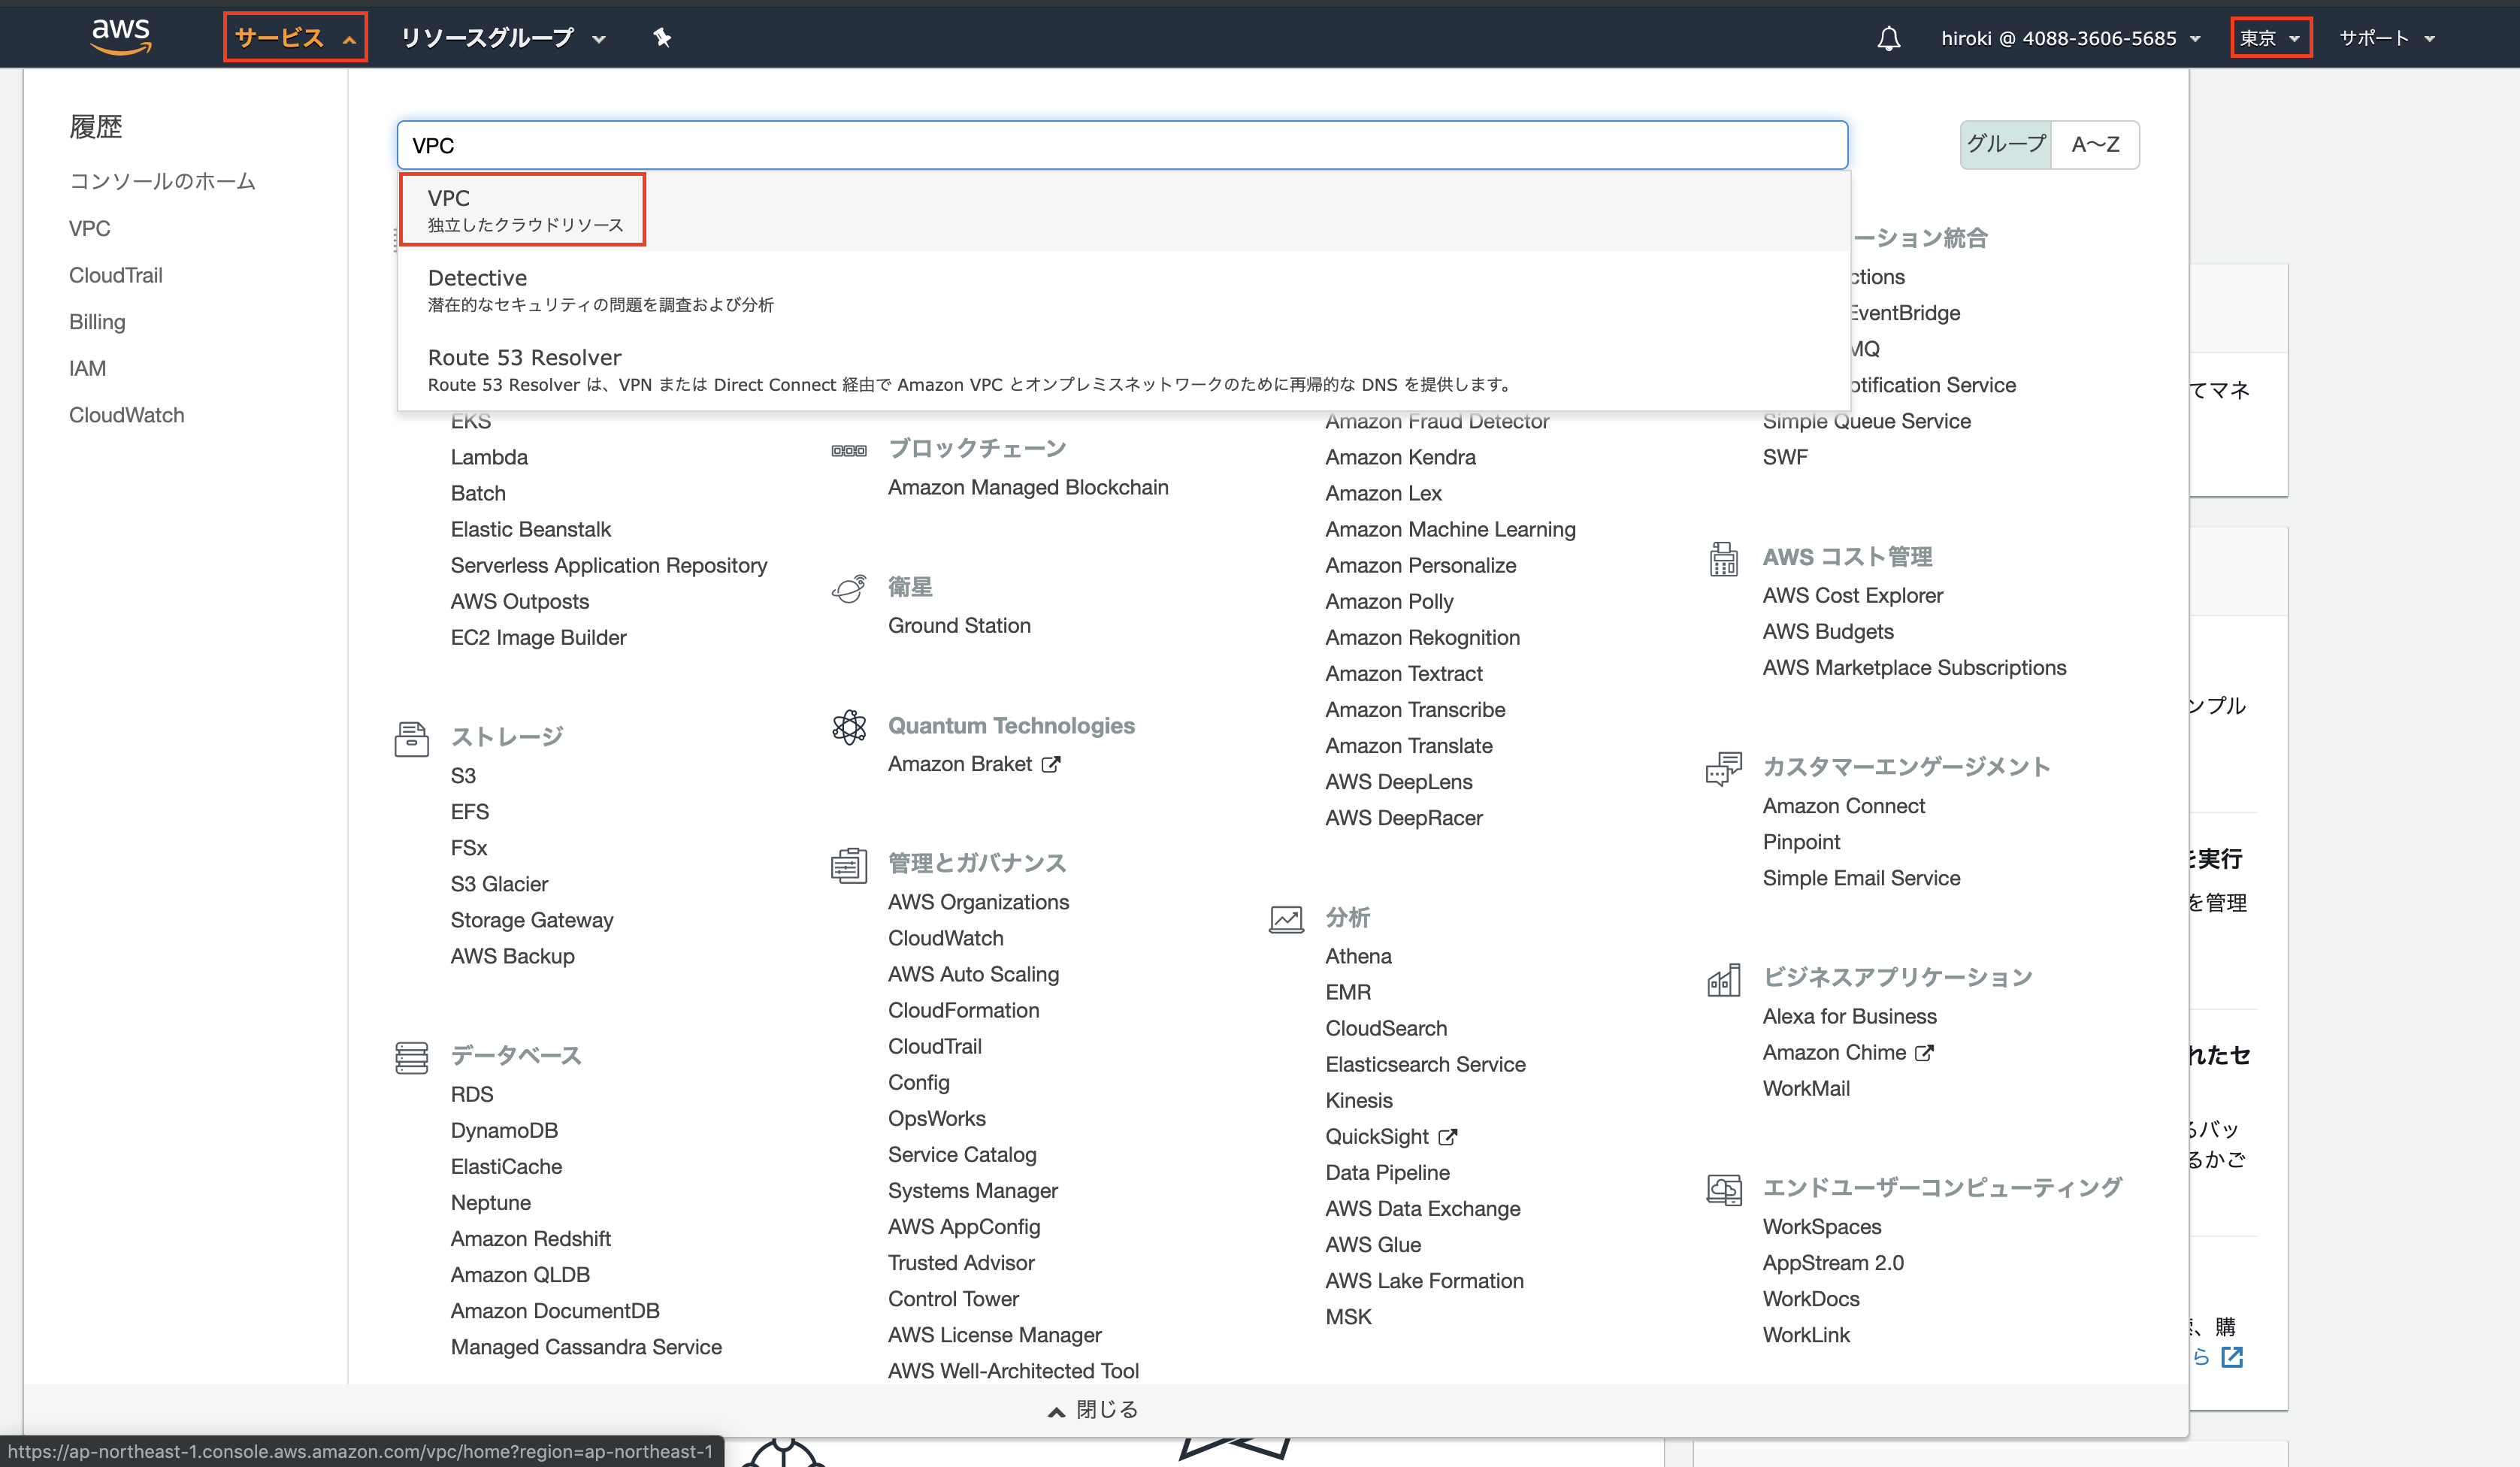Viewport: 2520px width, 1467px height.
Task: Click the Quantum Technologies atom icon
Action: (849, 727)
